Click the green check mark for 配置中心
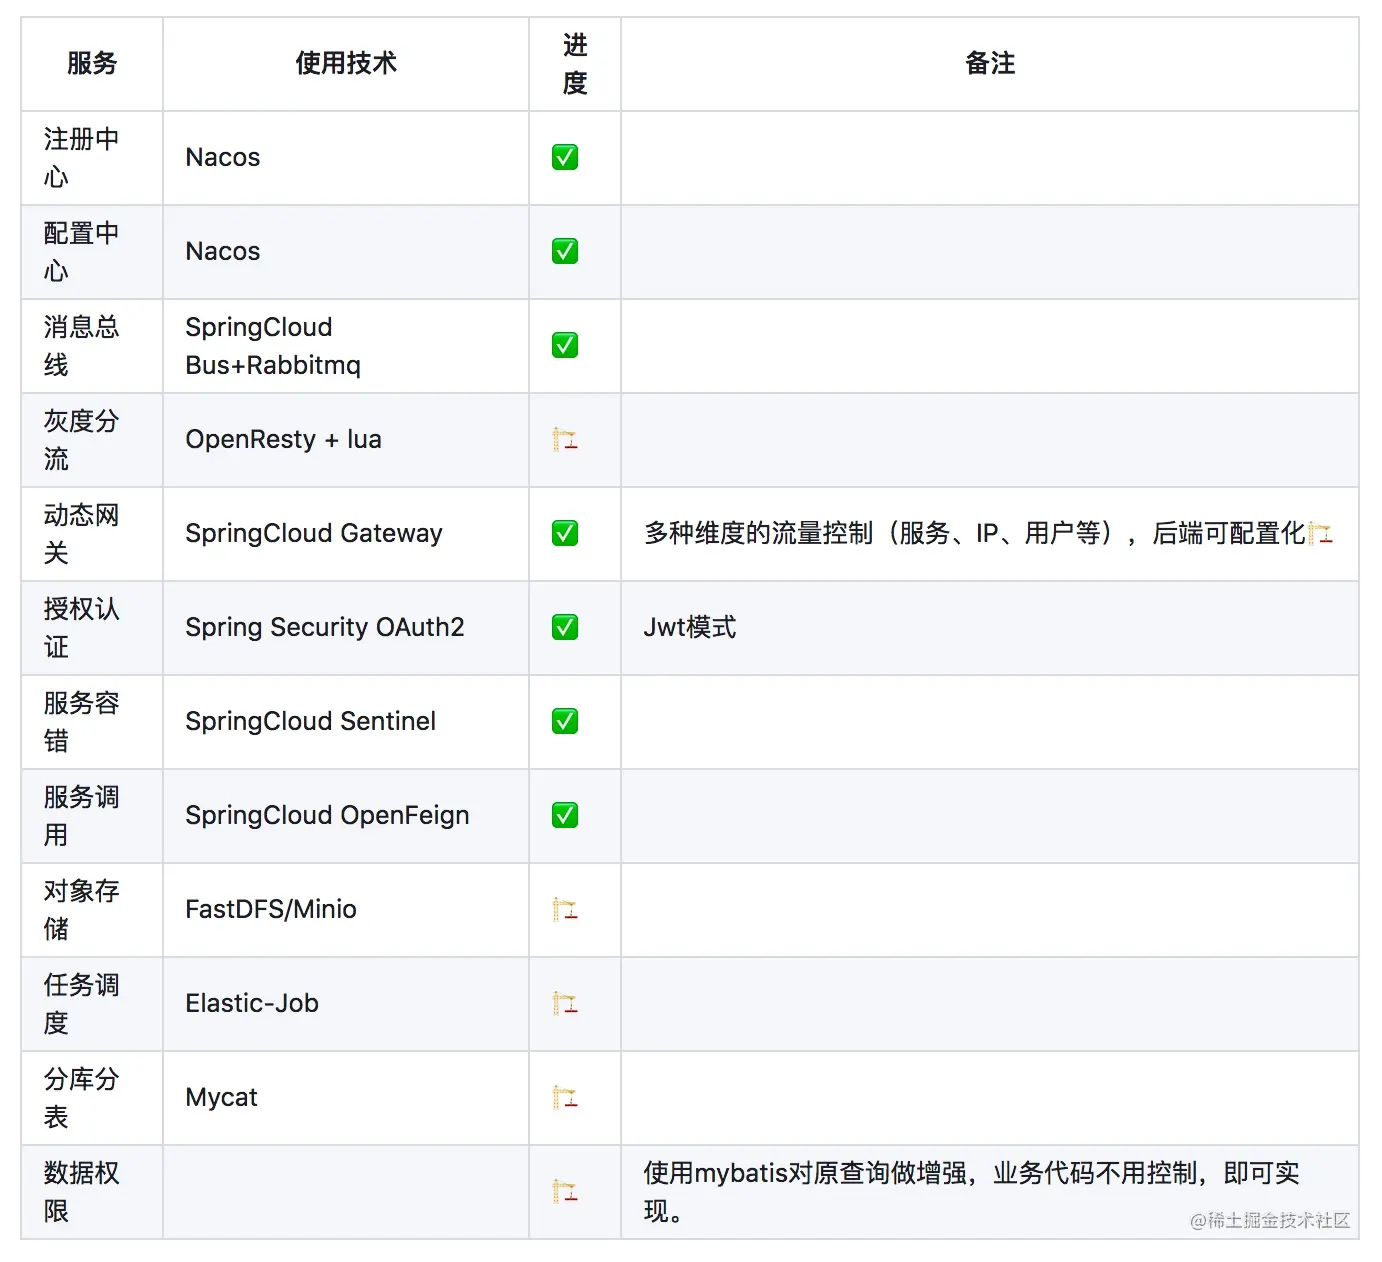 pyautogui.click(x=565, y=251)
